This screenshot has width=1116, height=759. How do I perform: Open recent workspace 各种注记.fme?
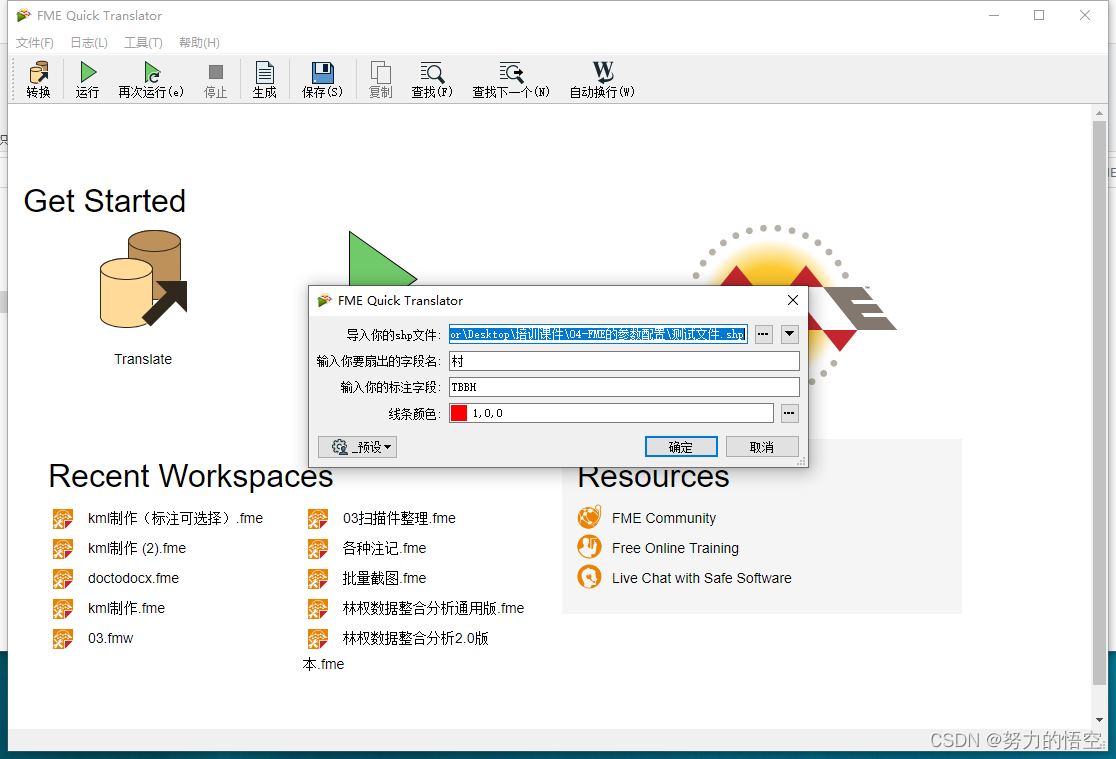(384, 548)
